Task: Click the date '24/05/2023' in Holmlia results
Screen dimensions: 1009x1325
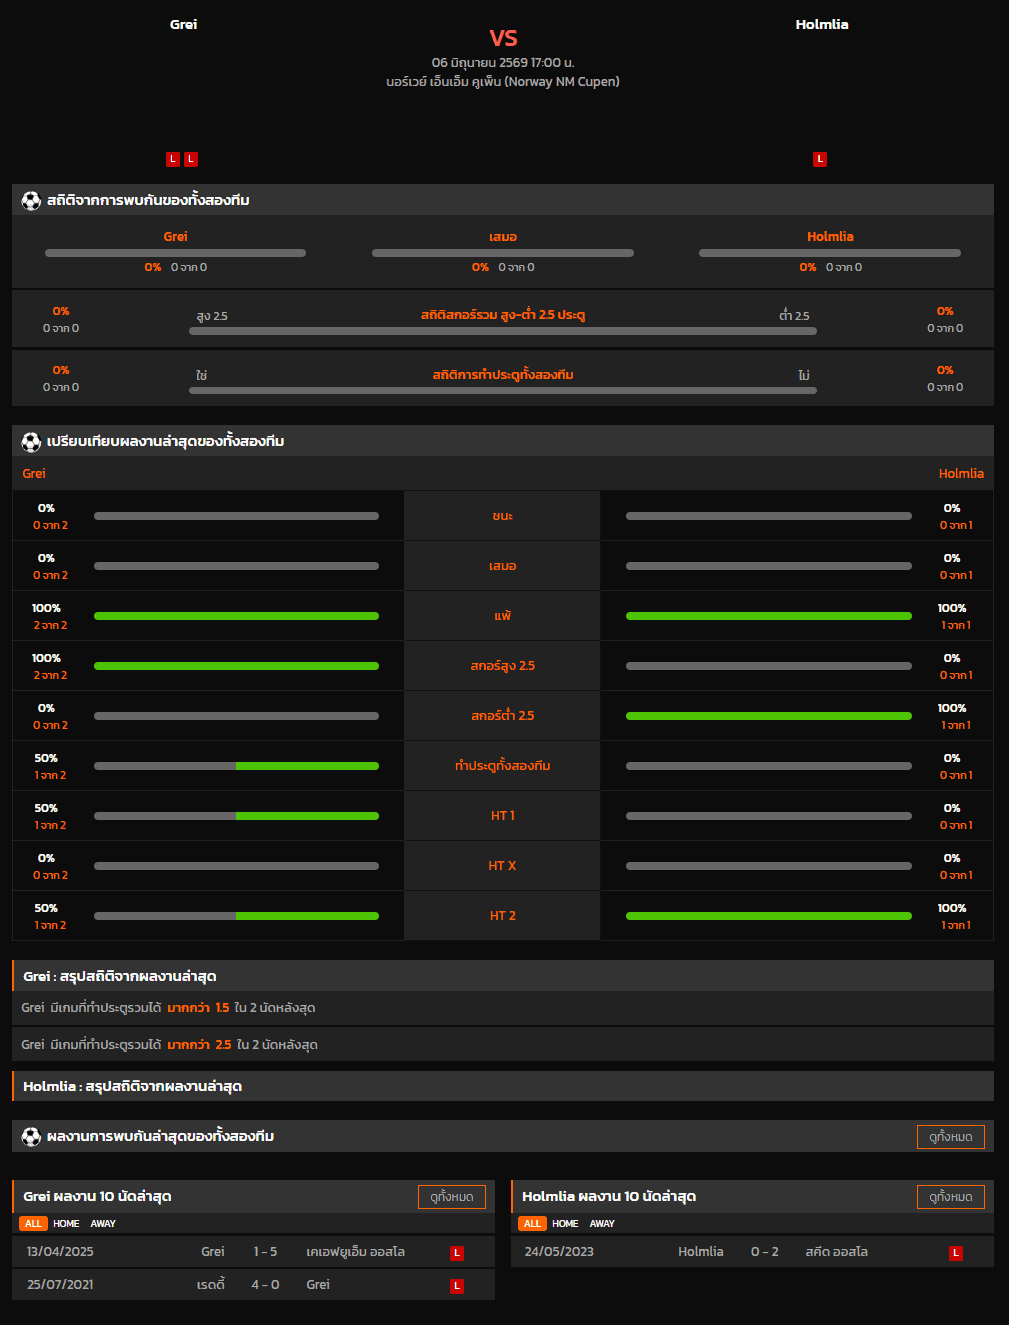Action: click(x=559, y=1252)
